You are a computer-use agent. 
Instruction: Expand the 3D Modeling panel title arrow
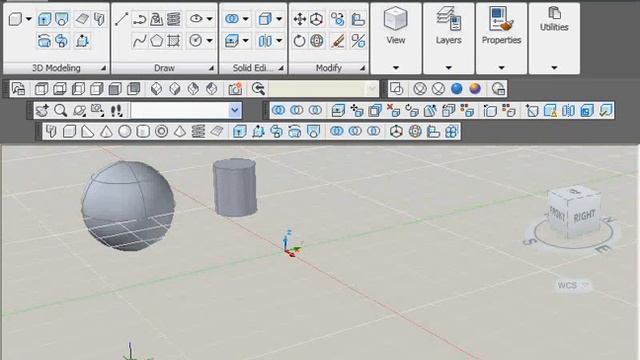[x=103, y=68]
